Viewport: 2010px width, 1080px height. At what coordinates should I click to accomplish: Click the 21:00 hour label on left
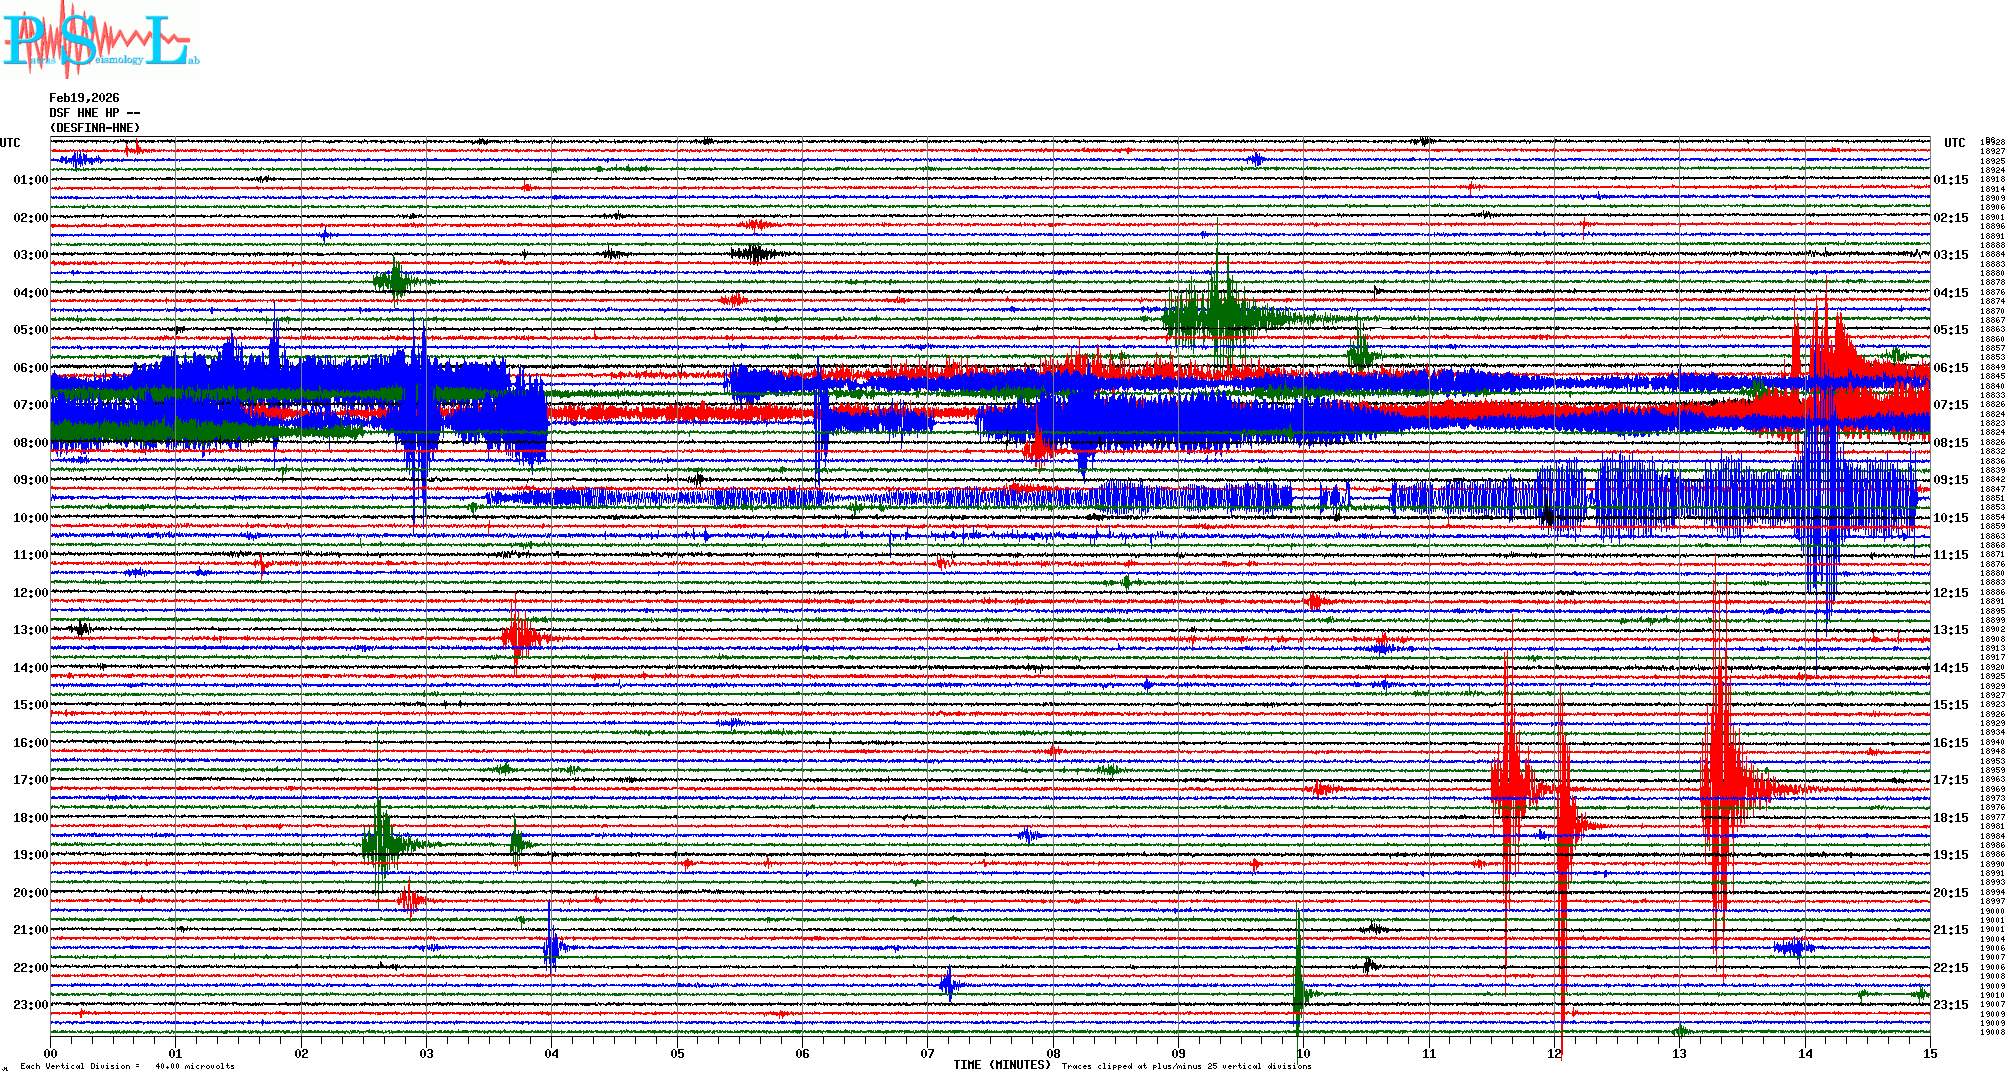click(30, 930)
